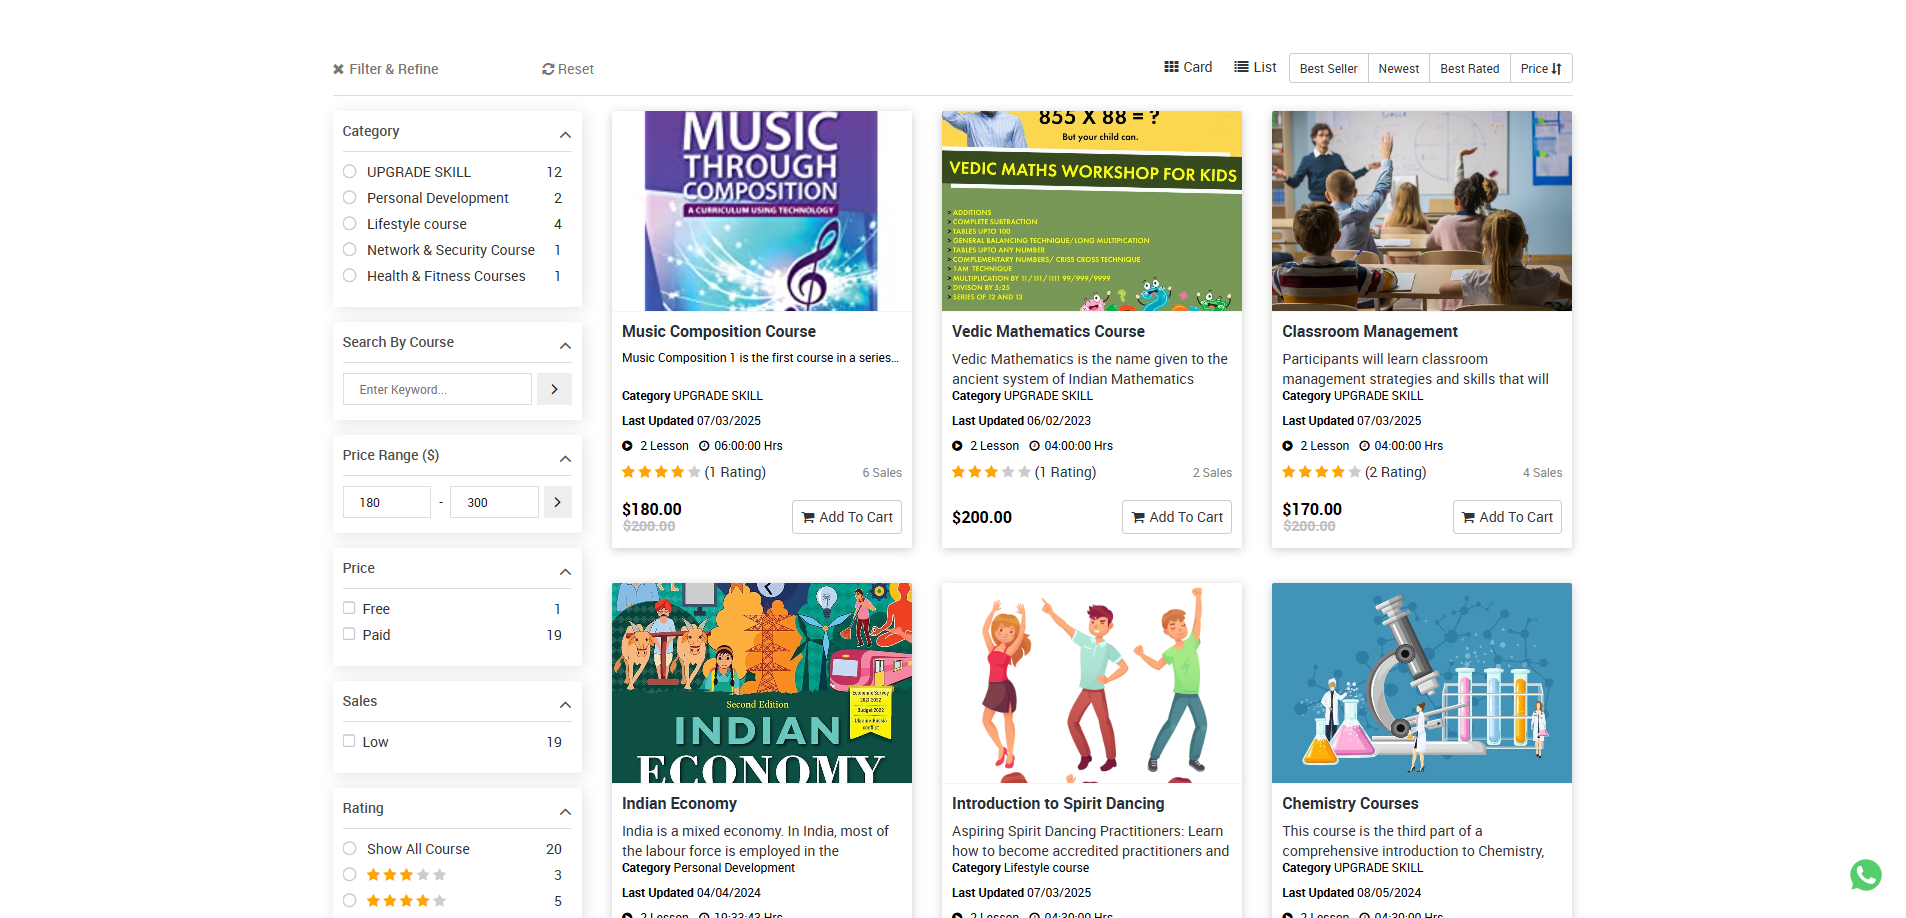Collapse the Category filter panel
The width and height of the screenshot is (1906, 918).
click(565, 135)
